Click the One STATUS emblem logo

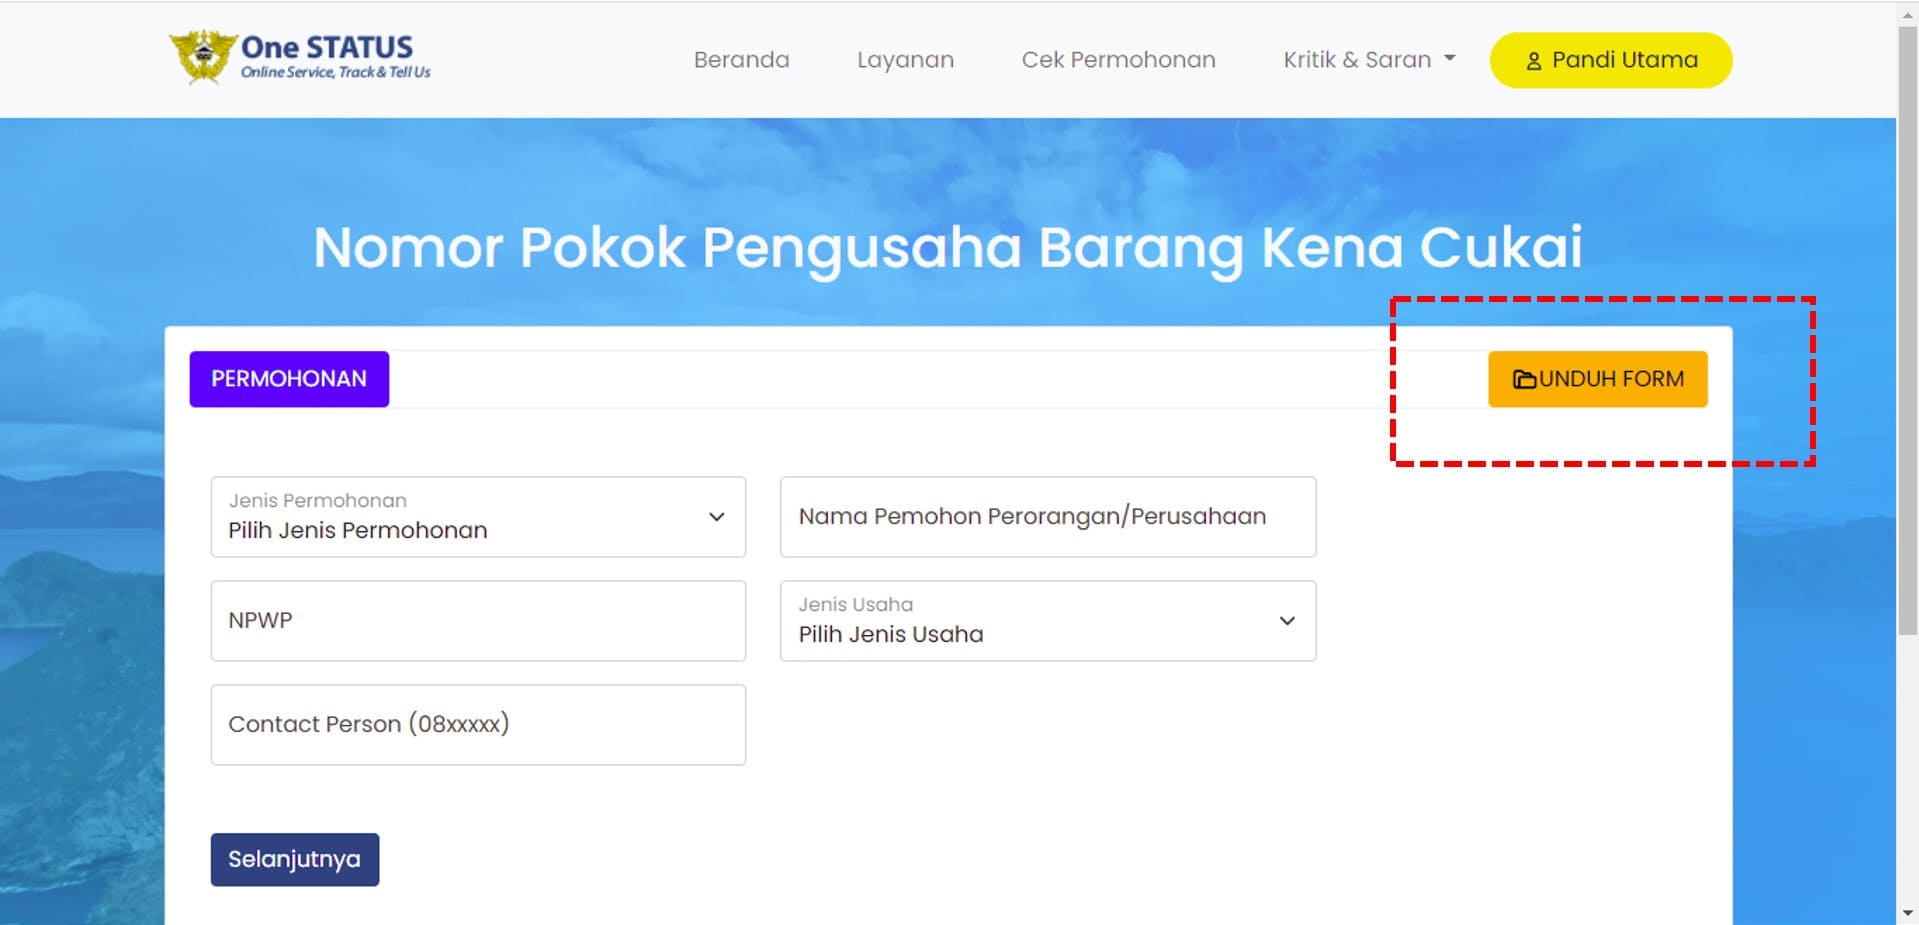coord(203,56)
